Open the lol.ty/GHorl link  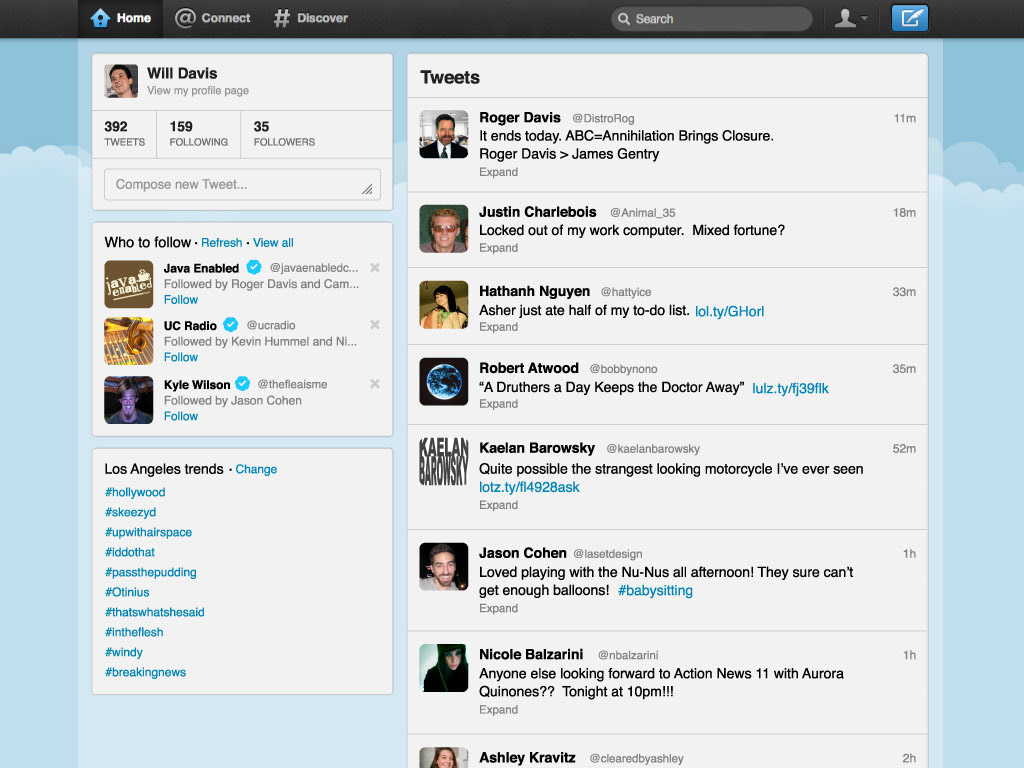(x=729, y=312)
